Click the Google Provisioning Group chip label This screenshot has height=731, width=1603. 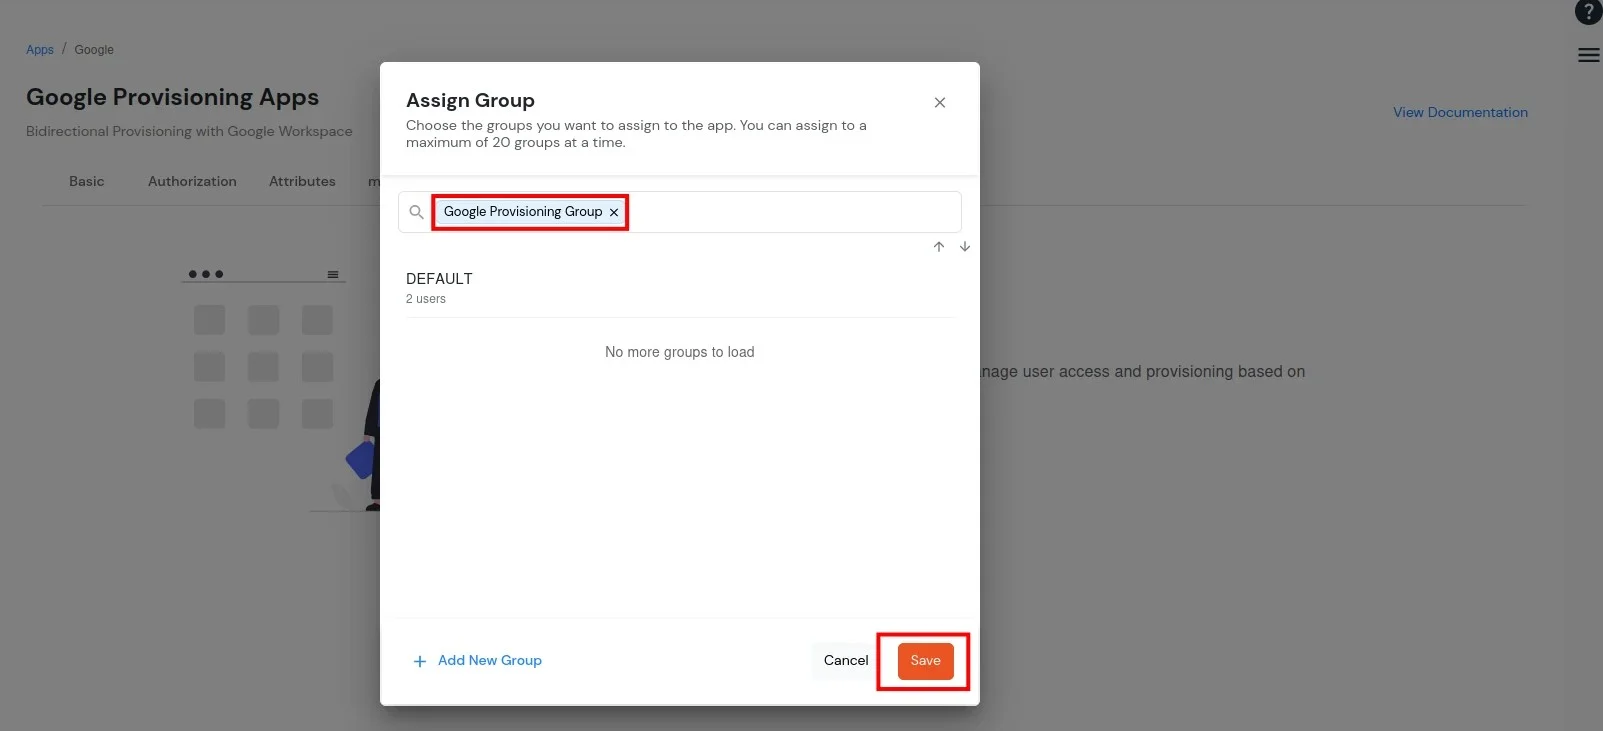pyautogui.click(x=523, y=212)
